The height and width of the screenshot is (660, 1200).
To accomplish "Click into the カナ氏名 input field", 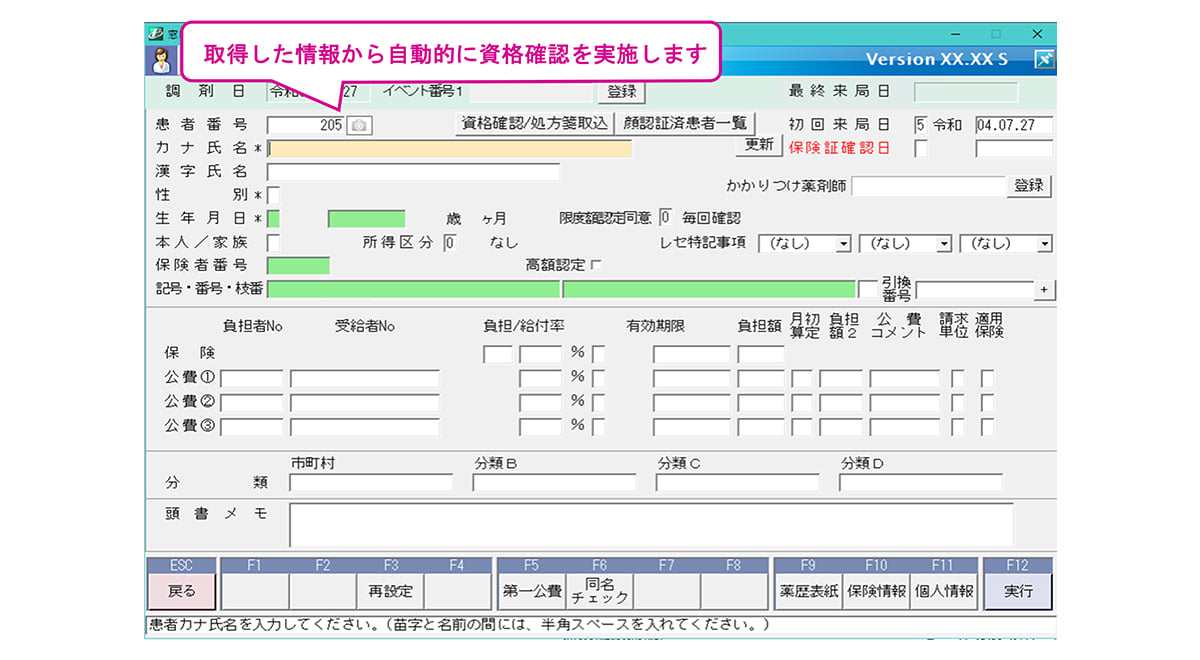I will (450, 149).
